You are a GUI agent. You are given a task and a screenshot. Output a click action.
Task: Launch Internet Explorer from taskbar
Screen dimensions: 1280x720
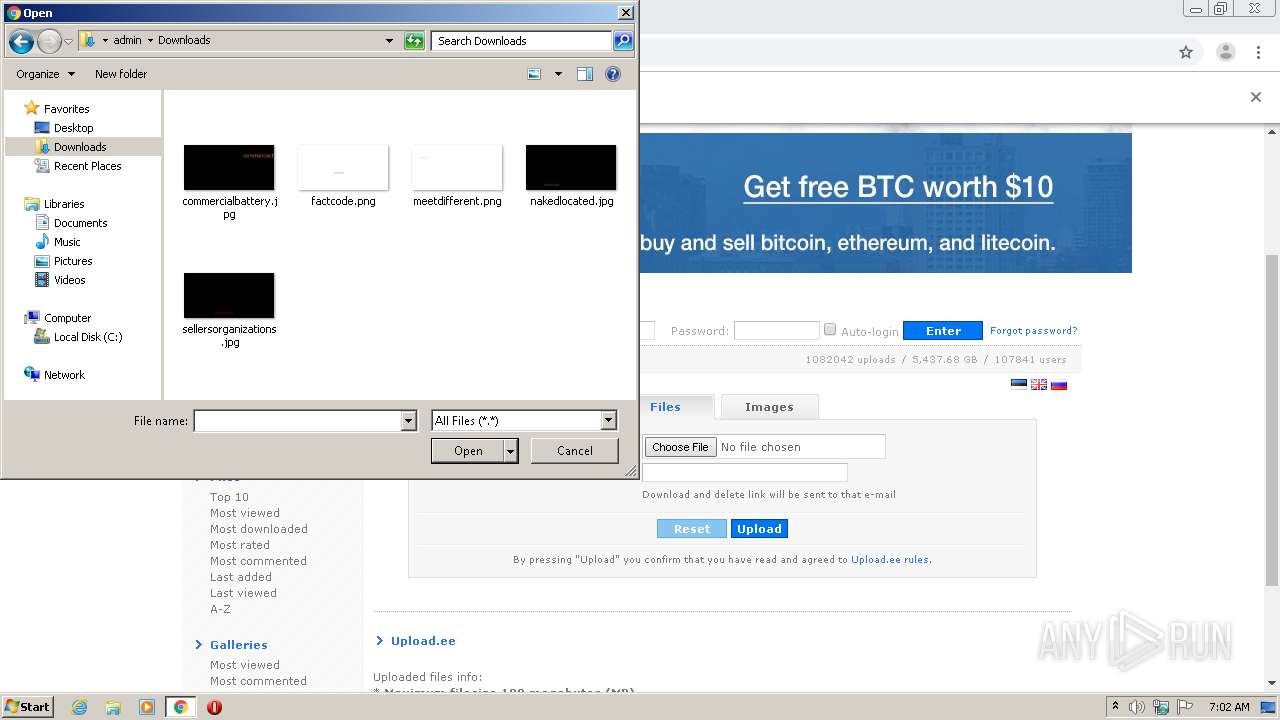coord(79,707)
